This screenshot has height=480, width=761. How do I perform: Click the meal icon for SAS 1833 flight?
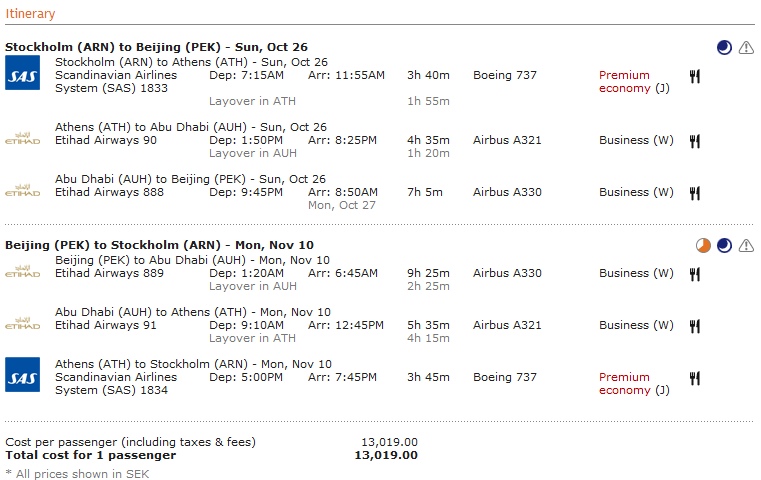695,76
